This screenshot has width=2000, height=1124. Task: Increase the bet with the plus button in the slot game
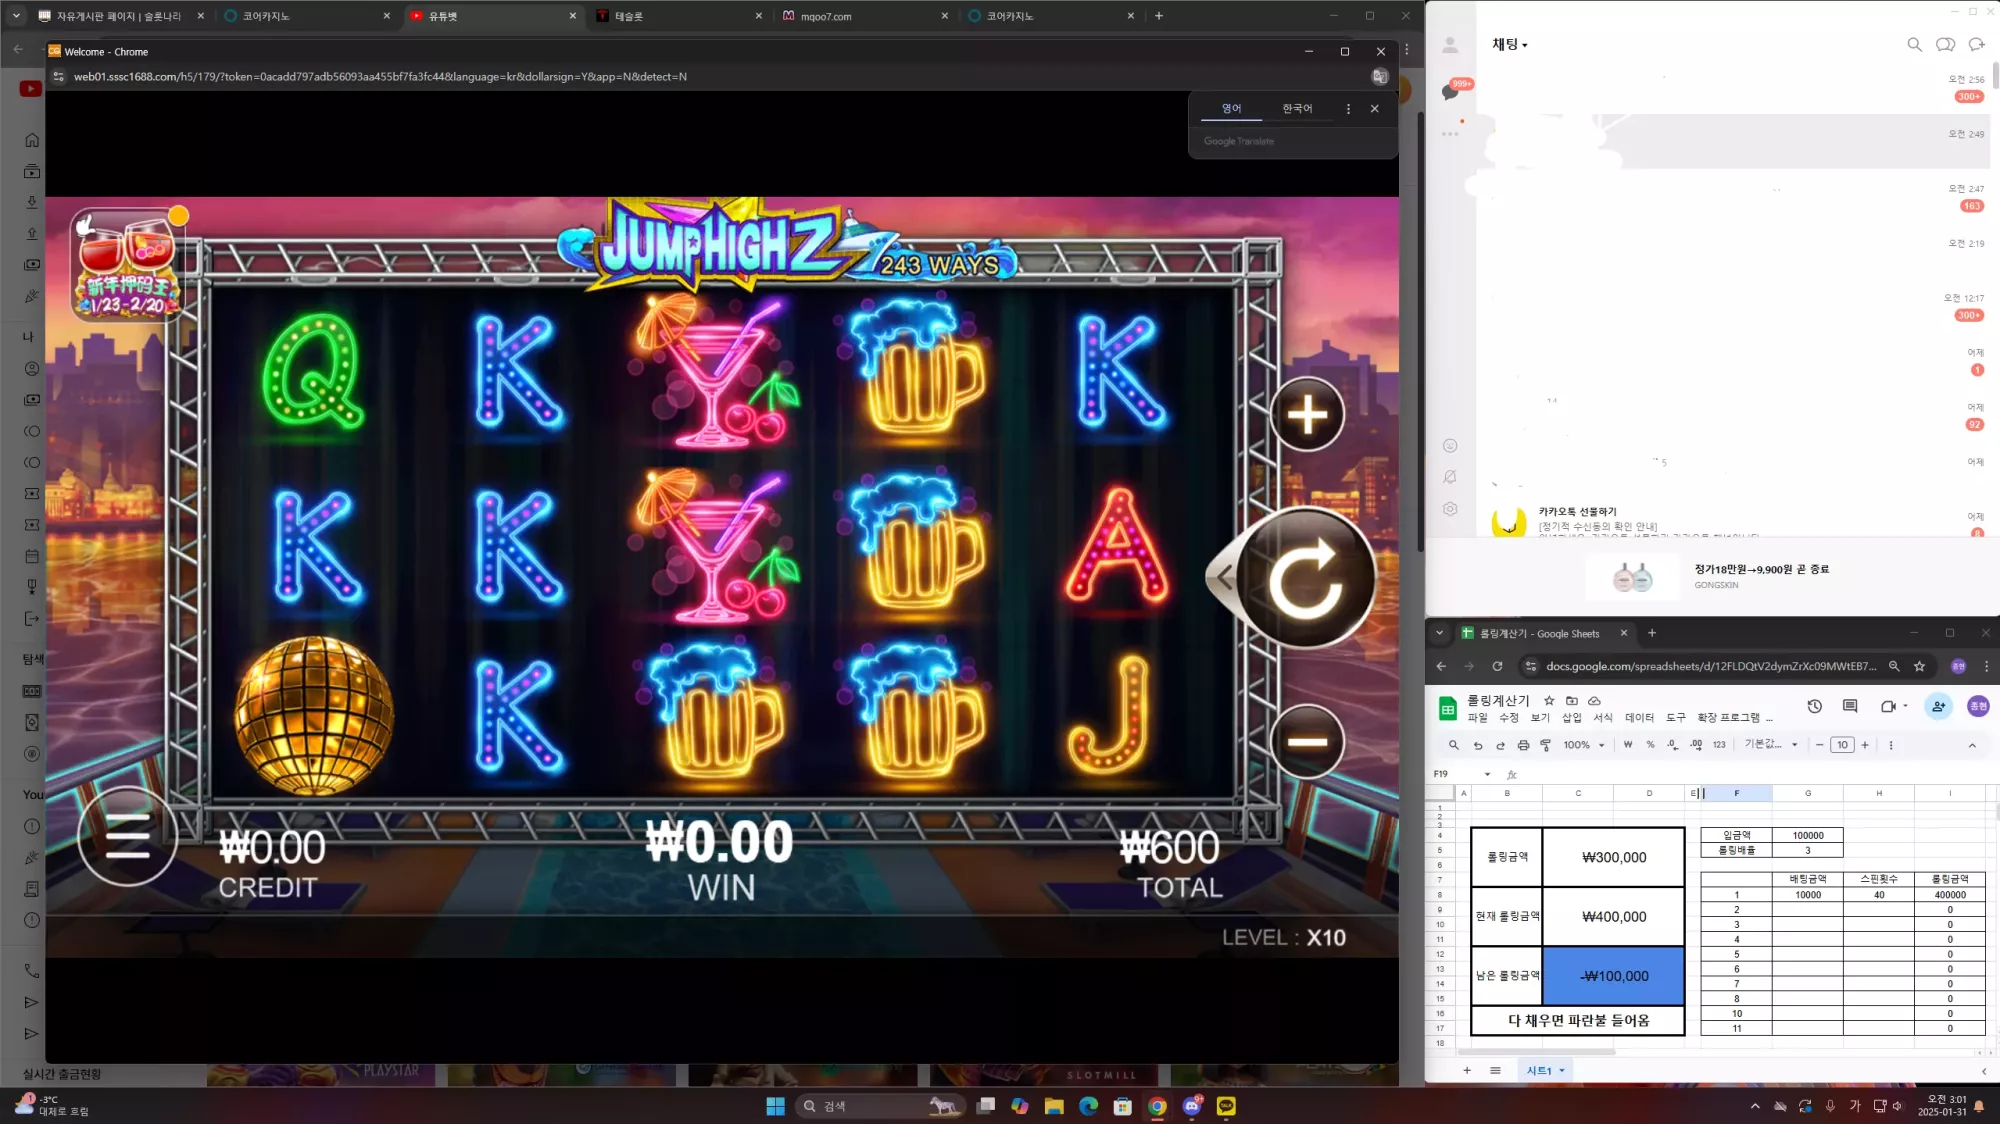(1307, 415)
